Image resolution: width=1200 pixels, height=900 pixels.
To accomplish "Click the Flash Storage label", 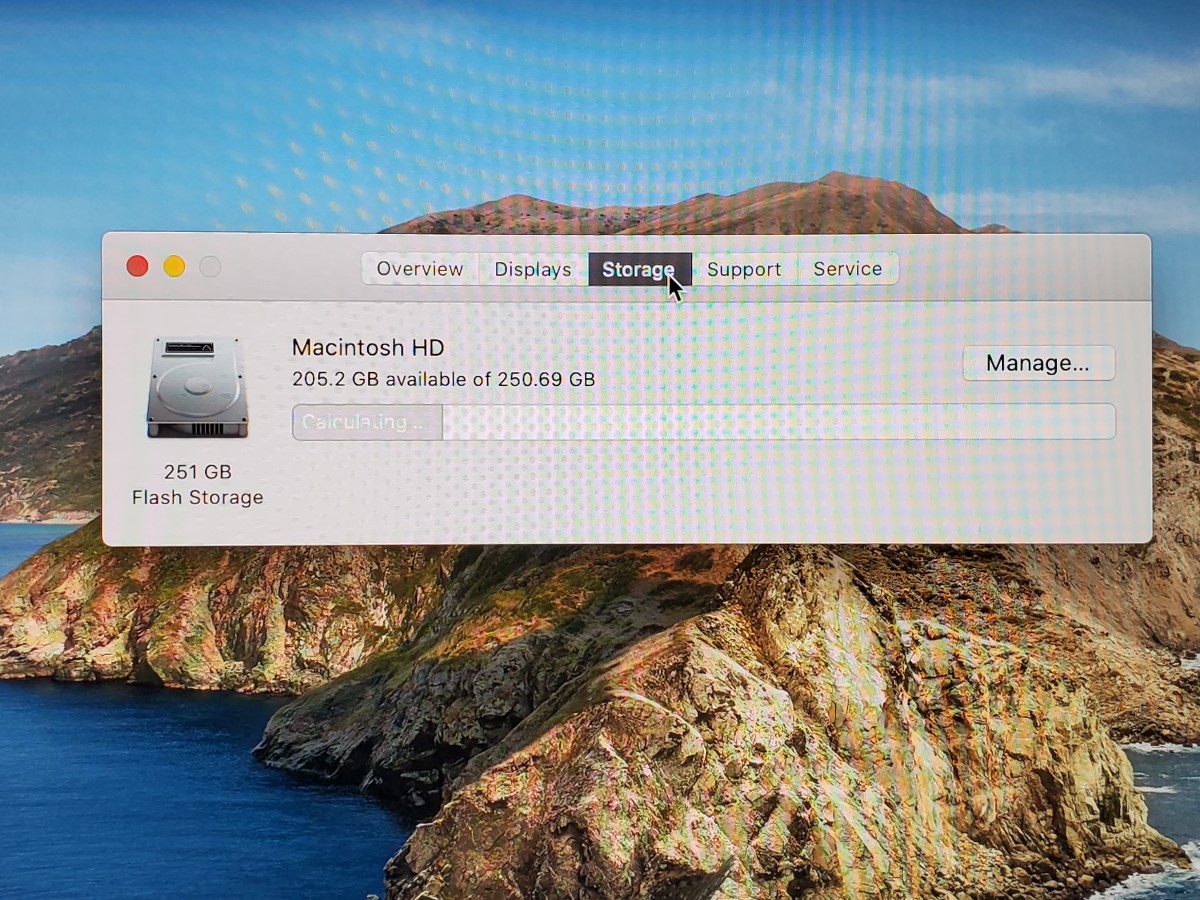I will tap(197, 498).
